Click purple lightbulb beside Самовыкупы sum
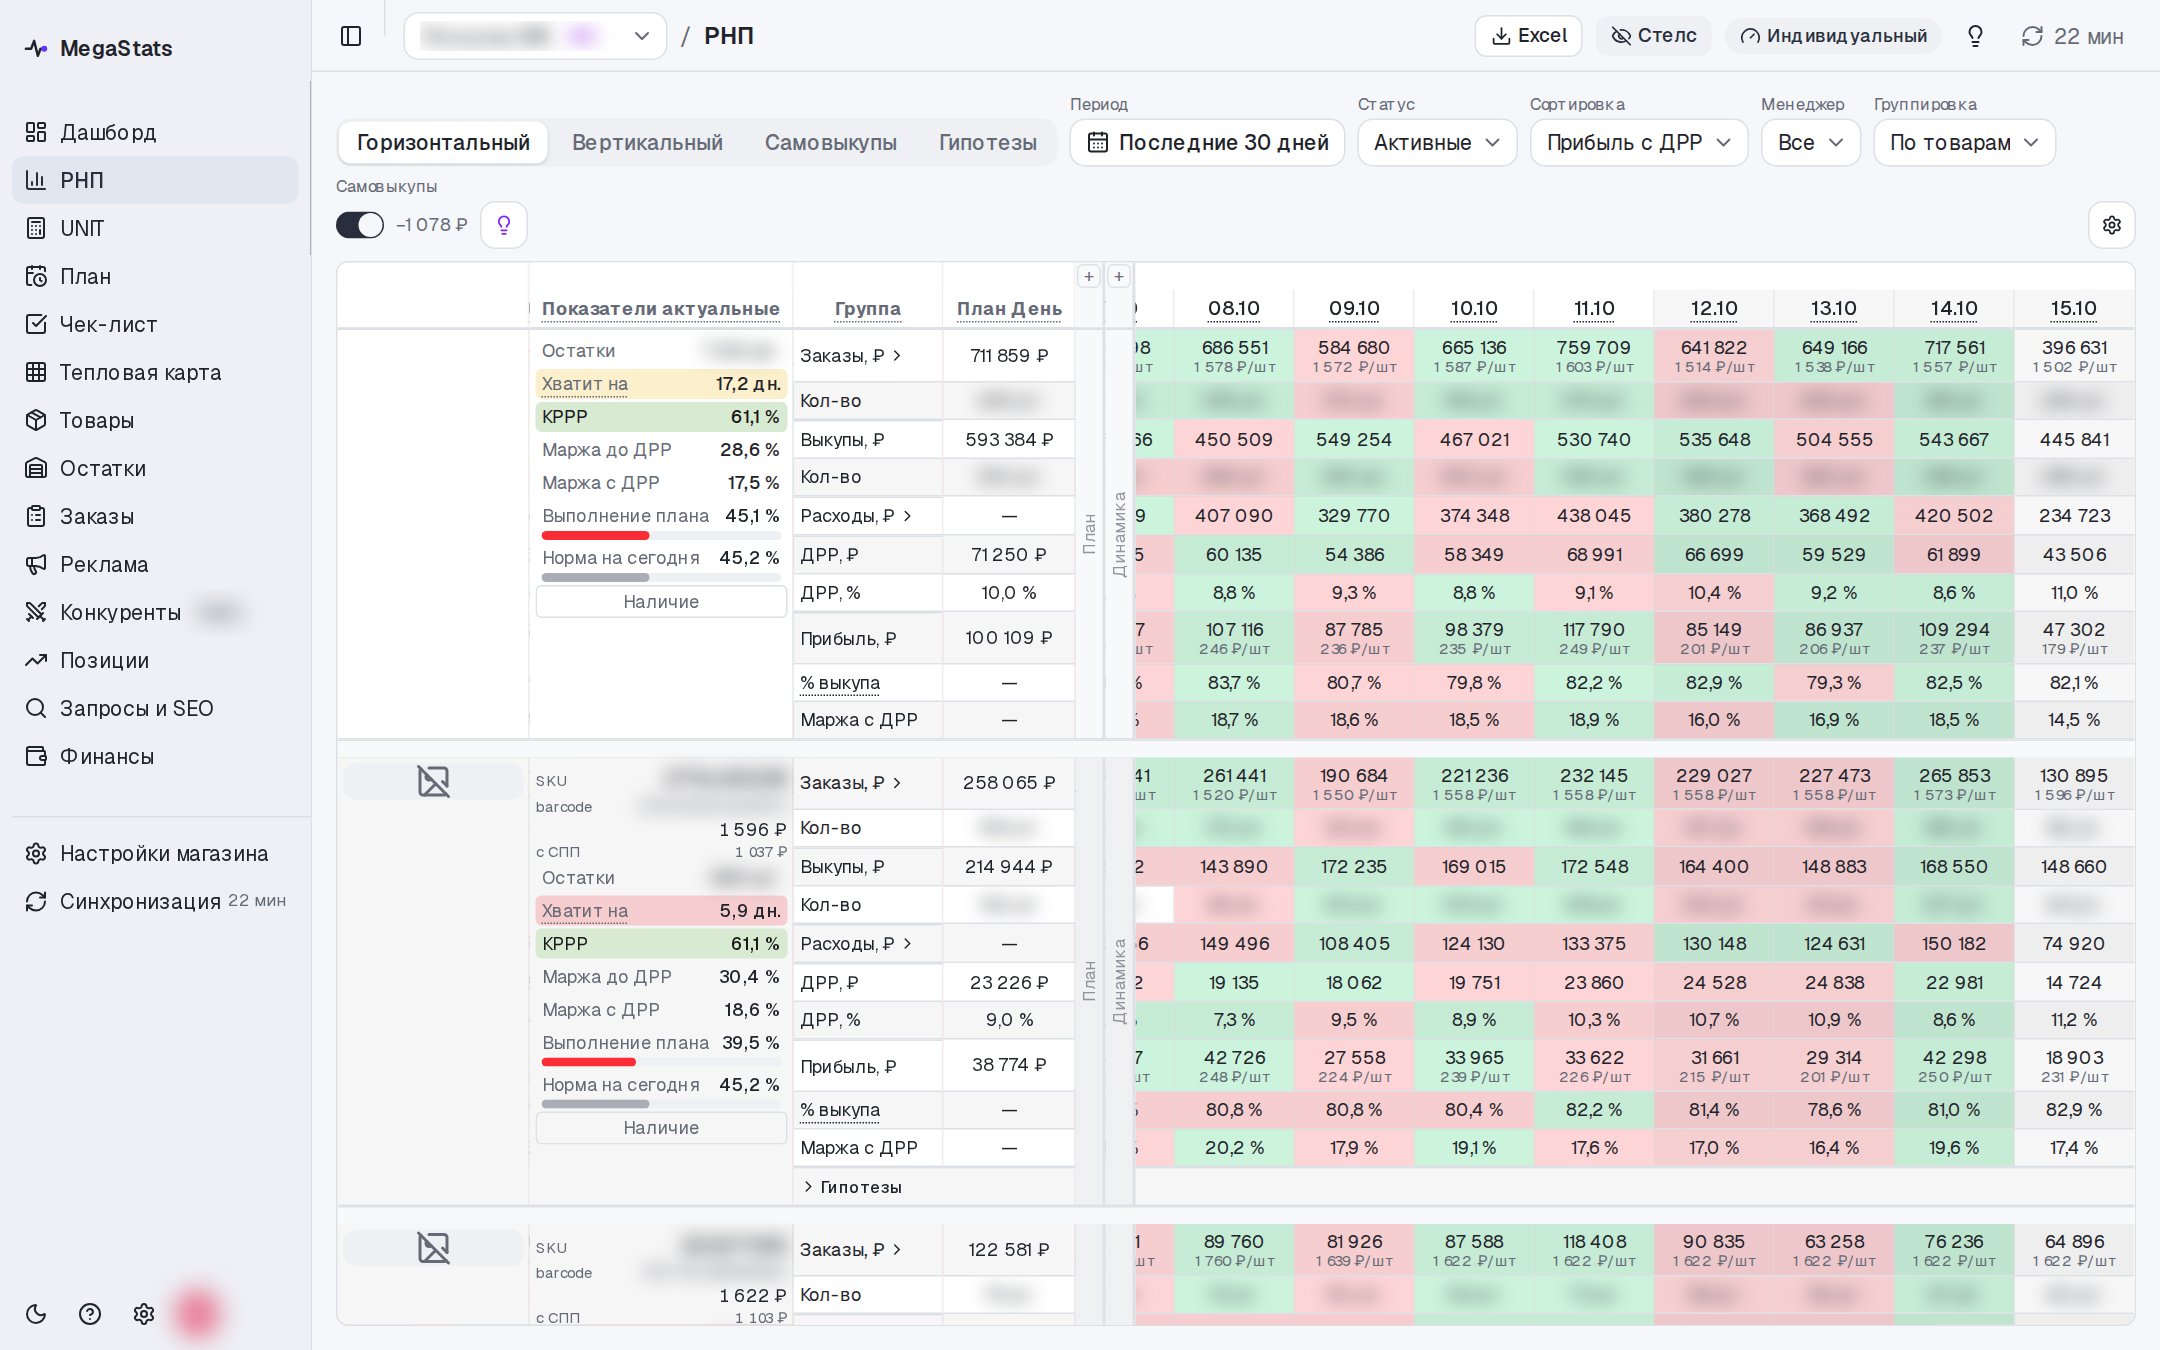 pyautogui.click(x=504, y=225)
